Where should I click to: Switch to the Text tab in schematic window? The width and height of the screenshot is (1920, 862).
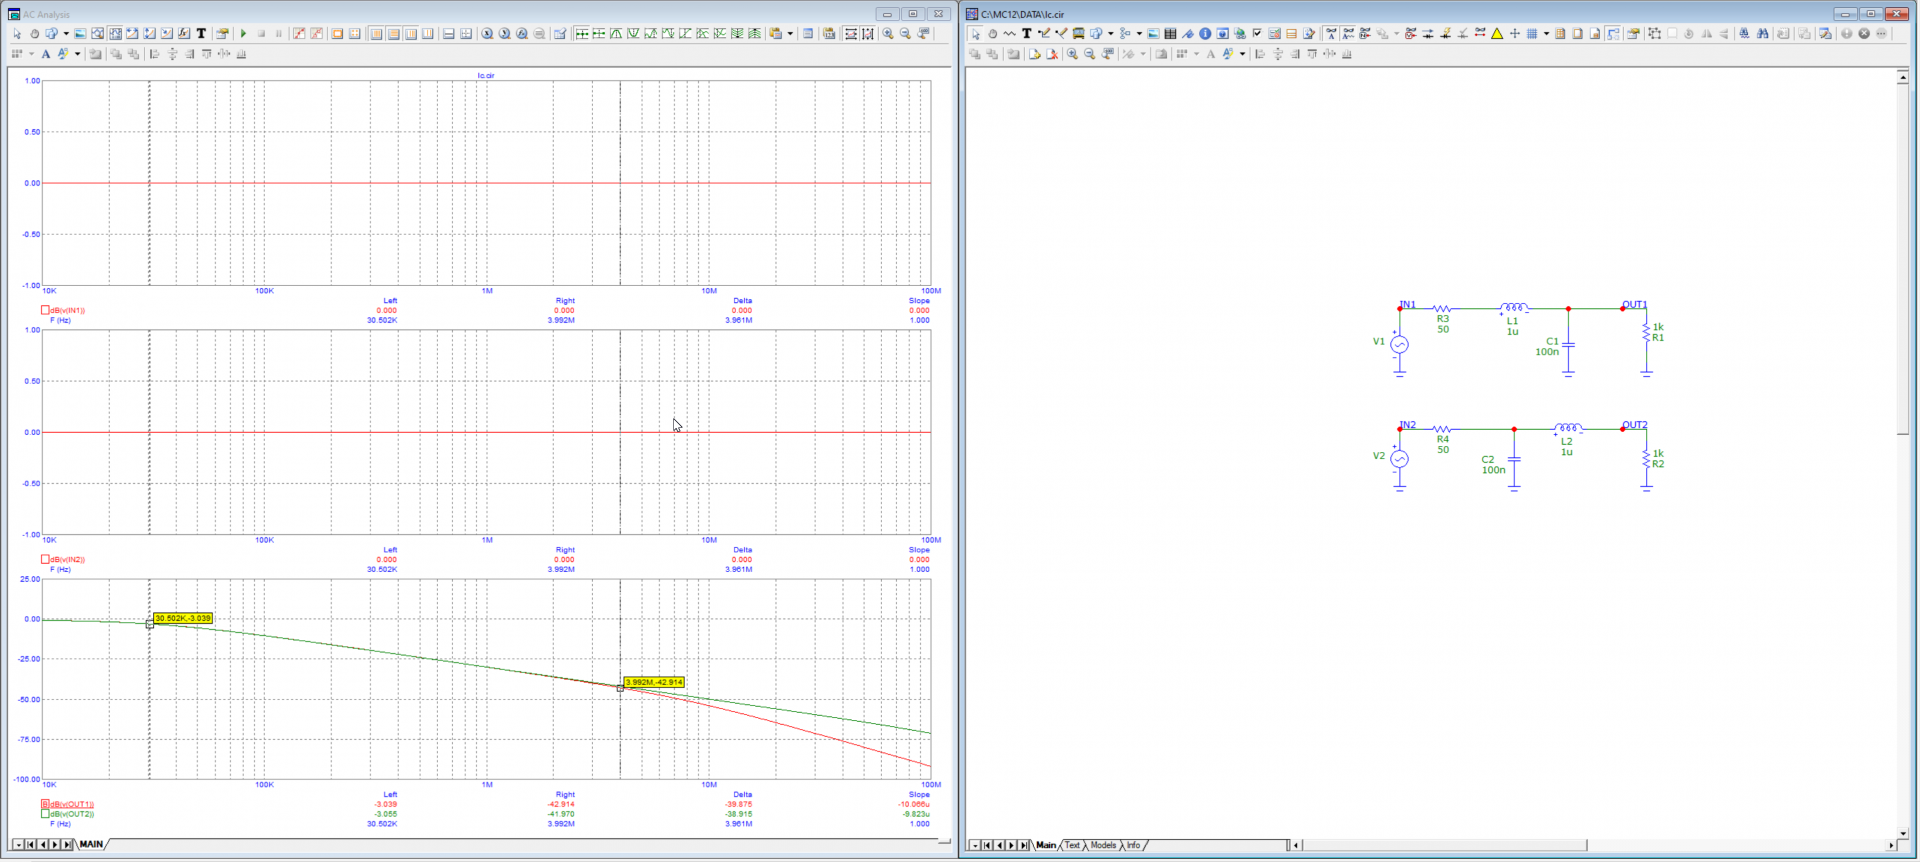[x=1072, y=845]
